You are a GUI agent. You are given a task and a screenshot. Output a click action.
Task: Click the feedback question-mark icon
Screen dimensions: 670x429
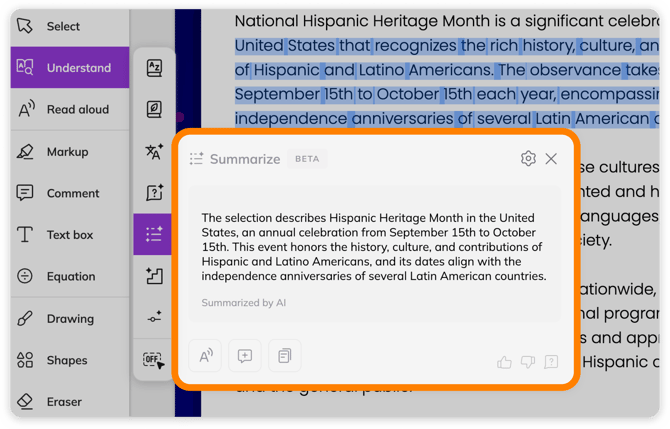tap(551, 362)
